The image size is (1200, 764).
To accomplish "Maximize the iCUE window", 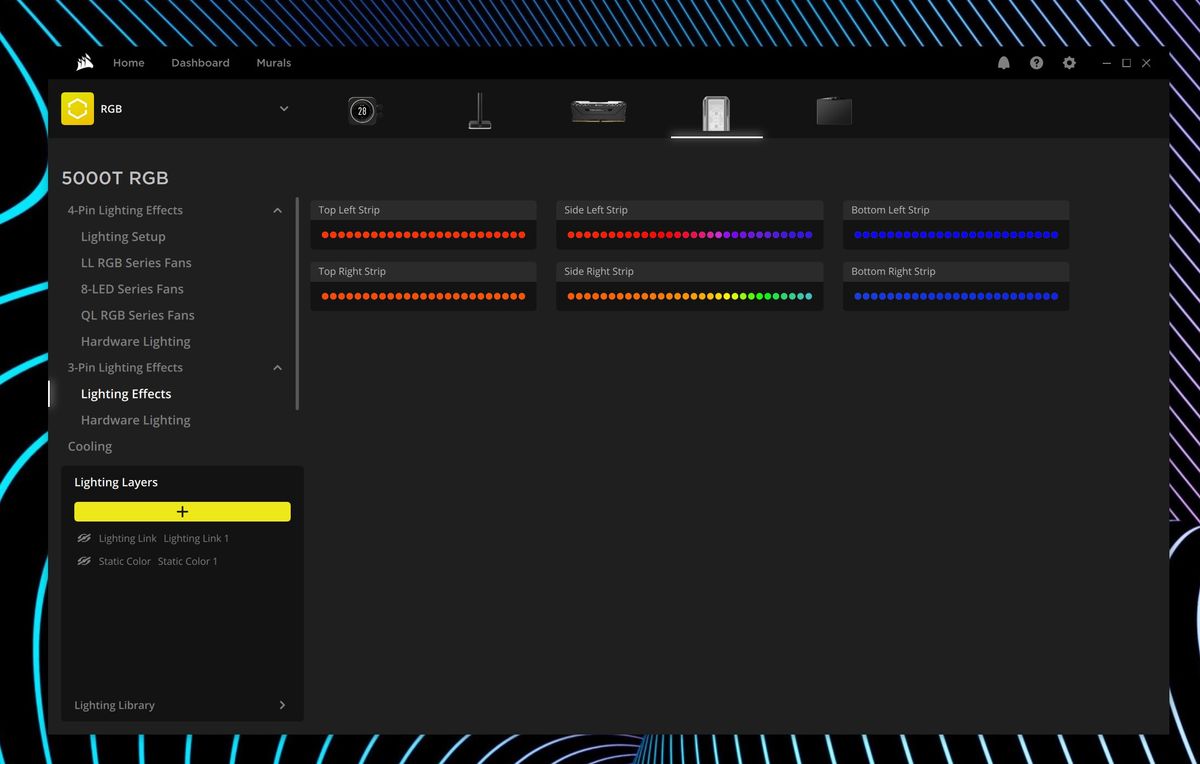I will (1126, 62).
